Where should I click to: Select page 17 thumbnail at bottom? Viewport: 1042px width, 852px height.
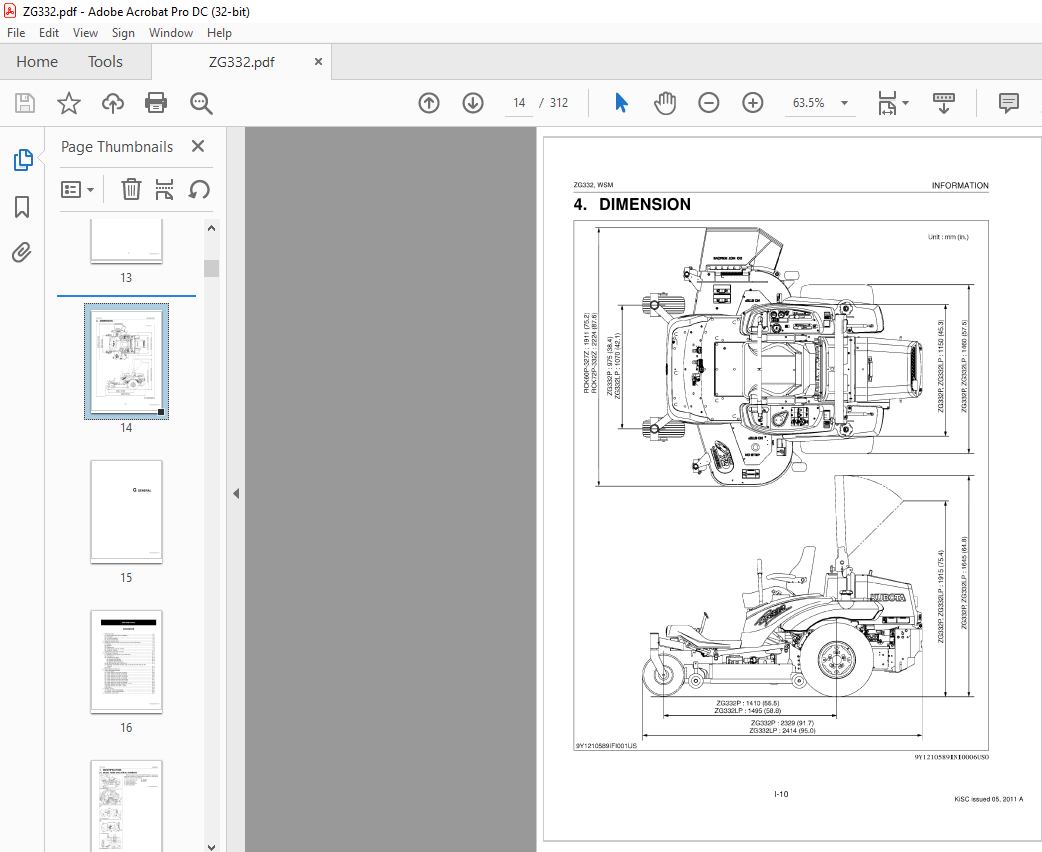[x=126, y=805]
